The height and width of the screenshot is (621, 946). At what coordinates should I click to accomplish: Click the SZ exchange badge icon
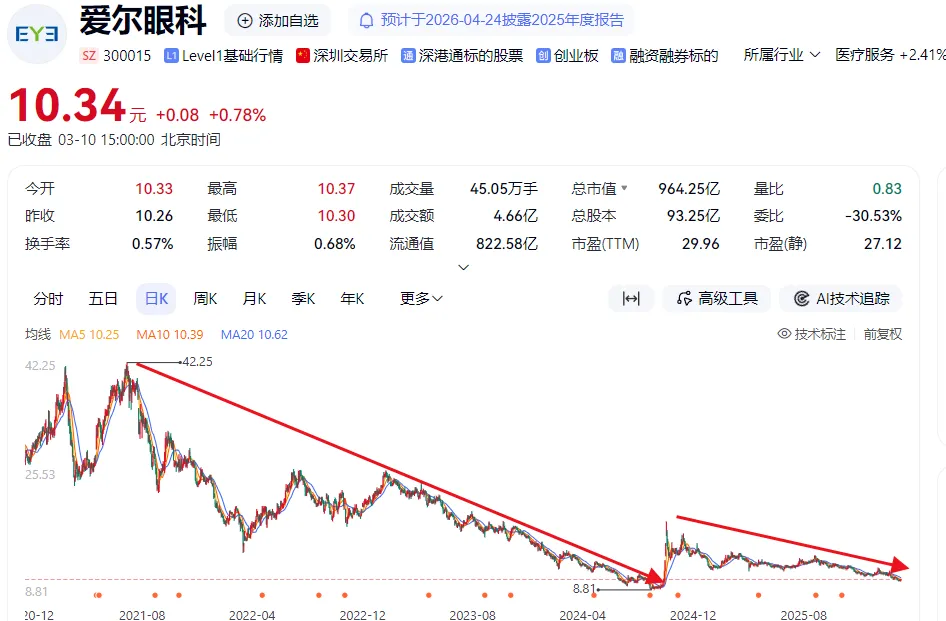(89, 56)
